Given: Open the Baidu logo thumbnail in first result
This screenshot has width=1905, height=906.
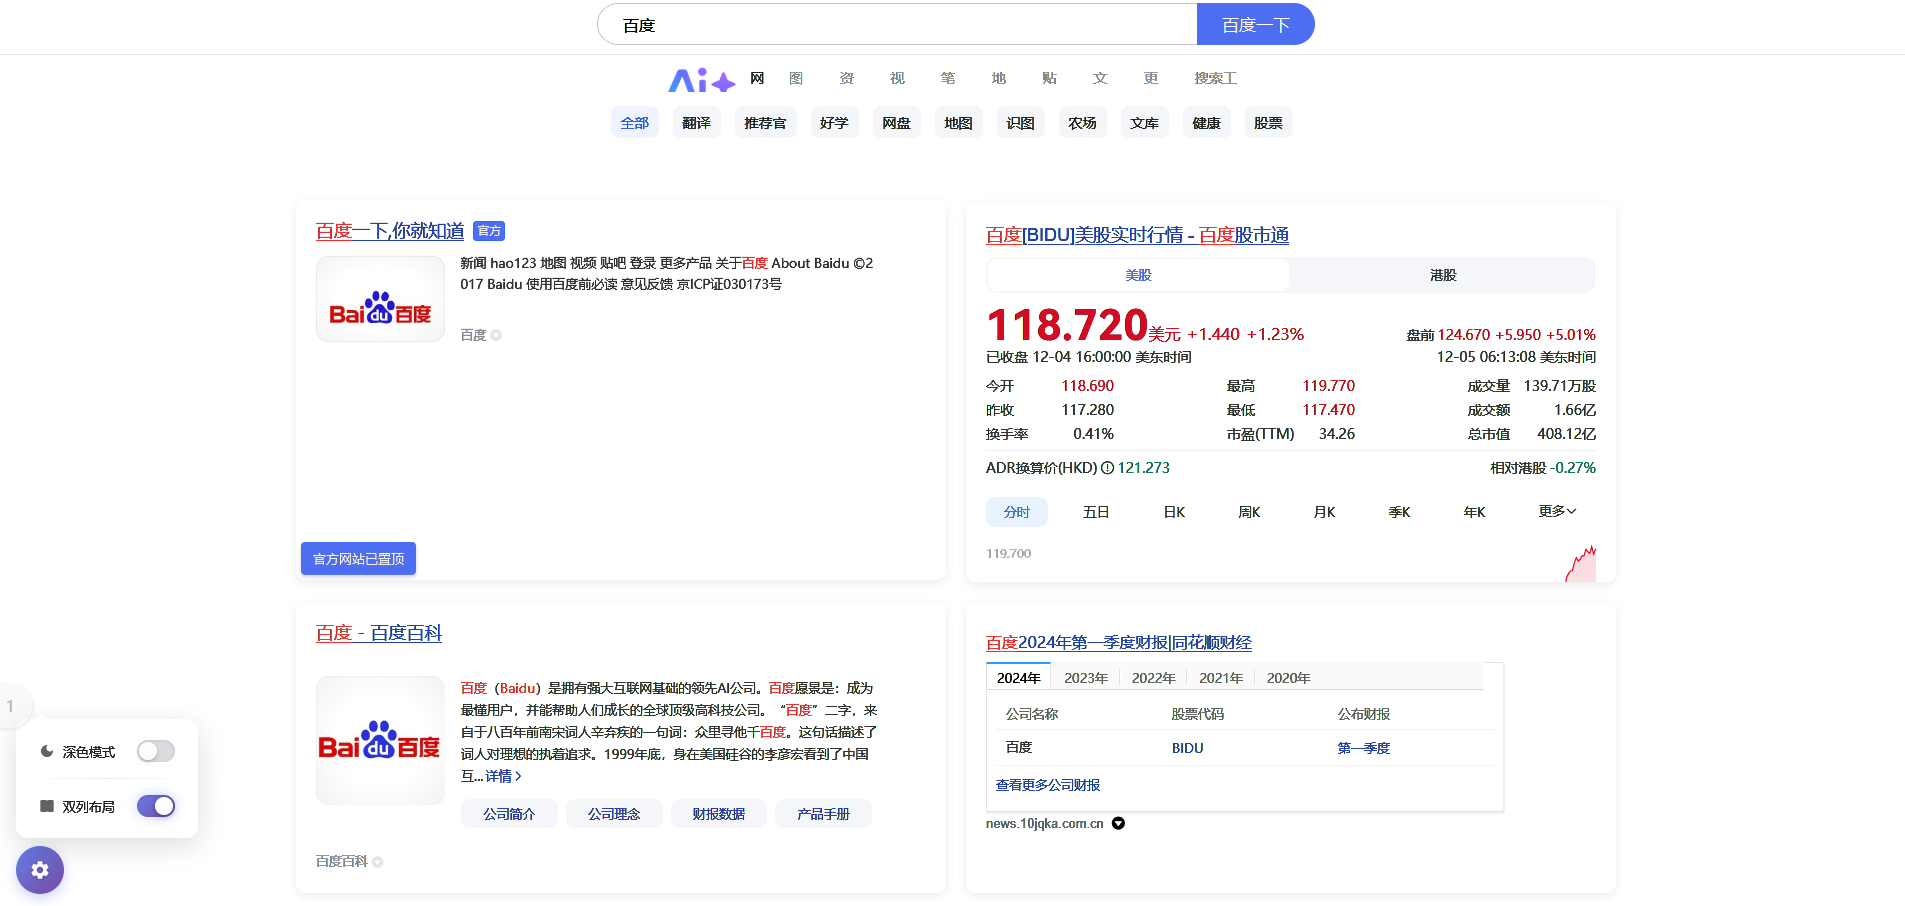Looking at the screenshot, I should tap(380, 299).
